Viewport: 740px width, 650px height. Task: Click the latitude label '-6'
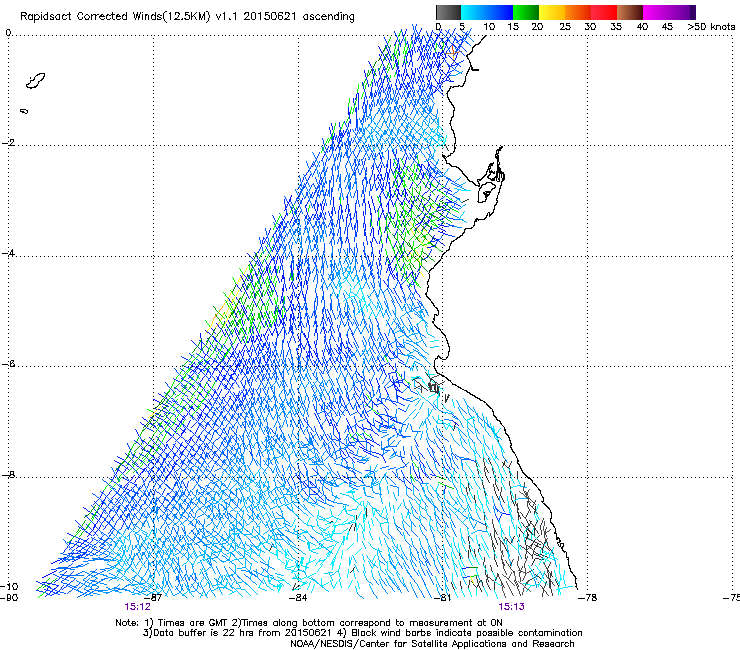9,364
